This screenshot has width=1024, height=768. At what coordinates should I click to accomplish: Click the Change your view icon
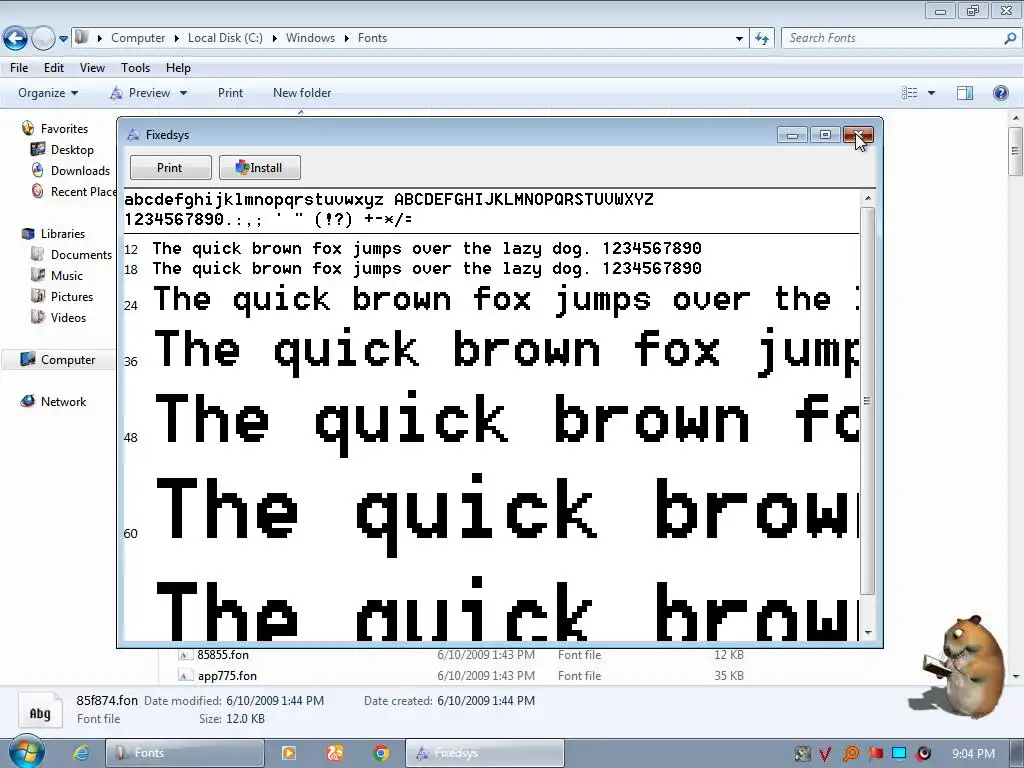coord(910,93)
